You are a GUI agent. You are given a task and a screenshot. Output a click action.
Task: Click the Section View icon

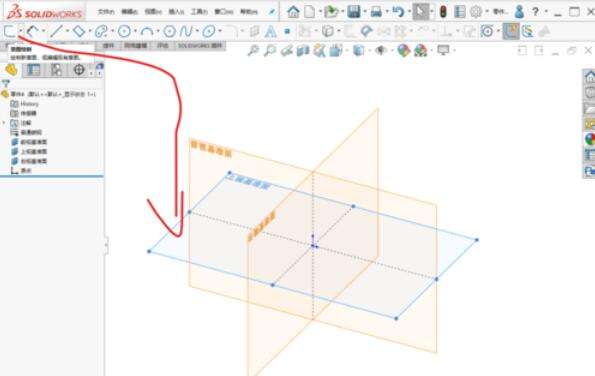coord(303,50)
